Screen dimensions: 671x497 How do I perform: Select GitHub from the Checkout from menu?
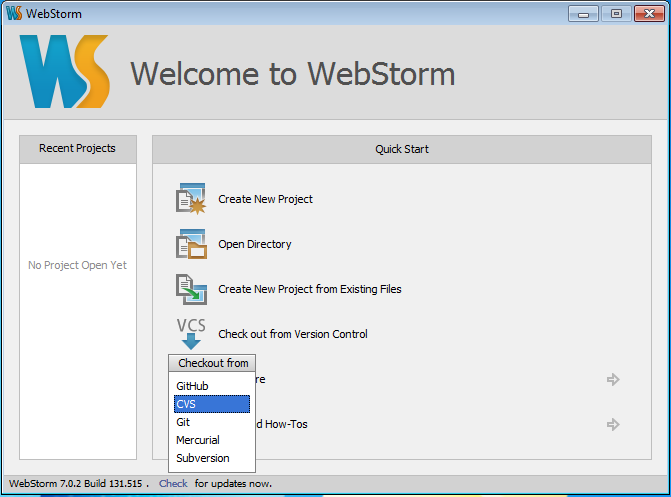pyautogui.click(x=212, y=386)
